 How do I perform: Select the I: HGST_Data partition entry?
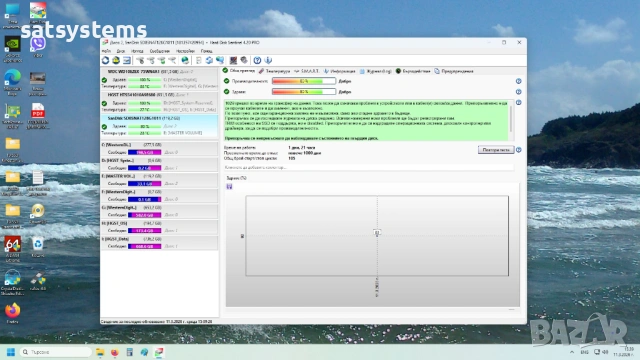point(159,242)
